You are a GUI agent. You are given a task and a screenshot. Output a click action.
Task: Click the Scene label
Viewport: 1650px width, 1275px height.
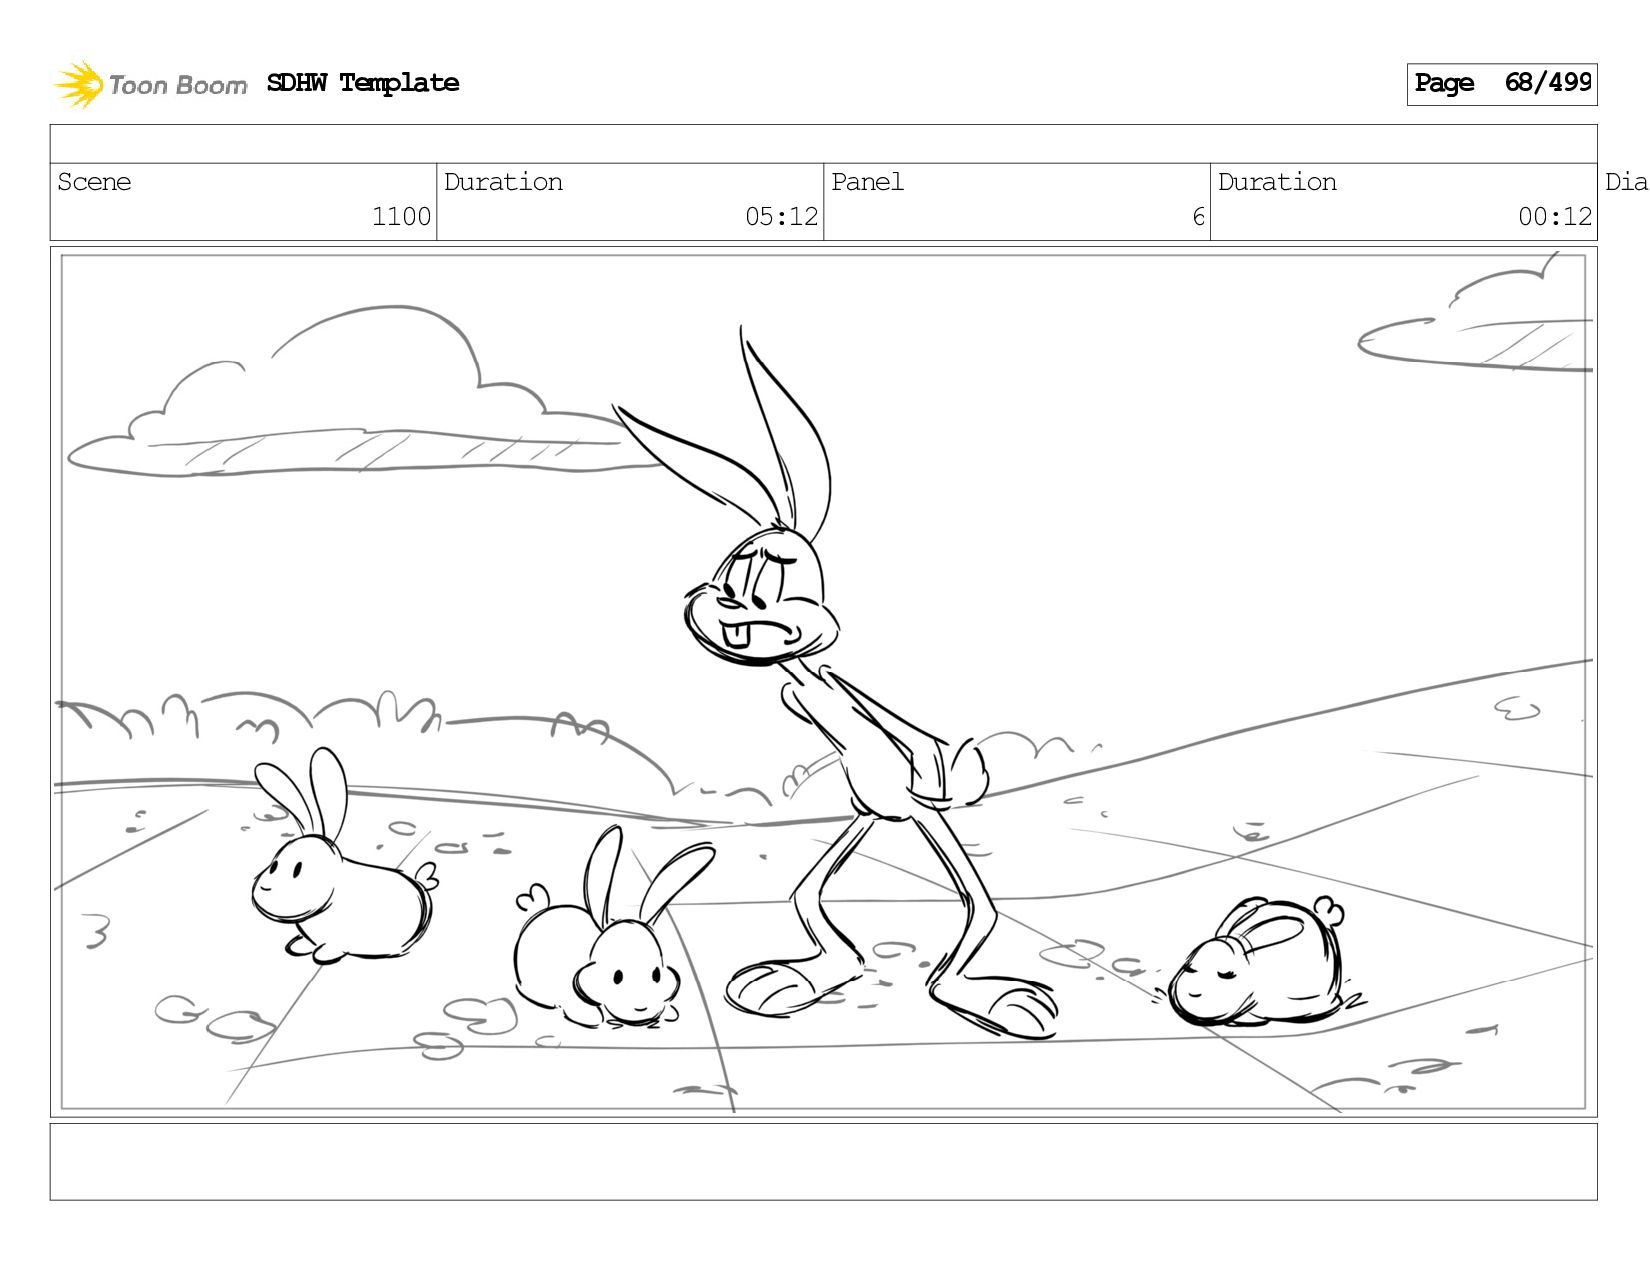pos(94,182)
